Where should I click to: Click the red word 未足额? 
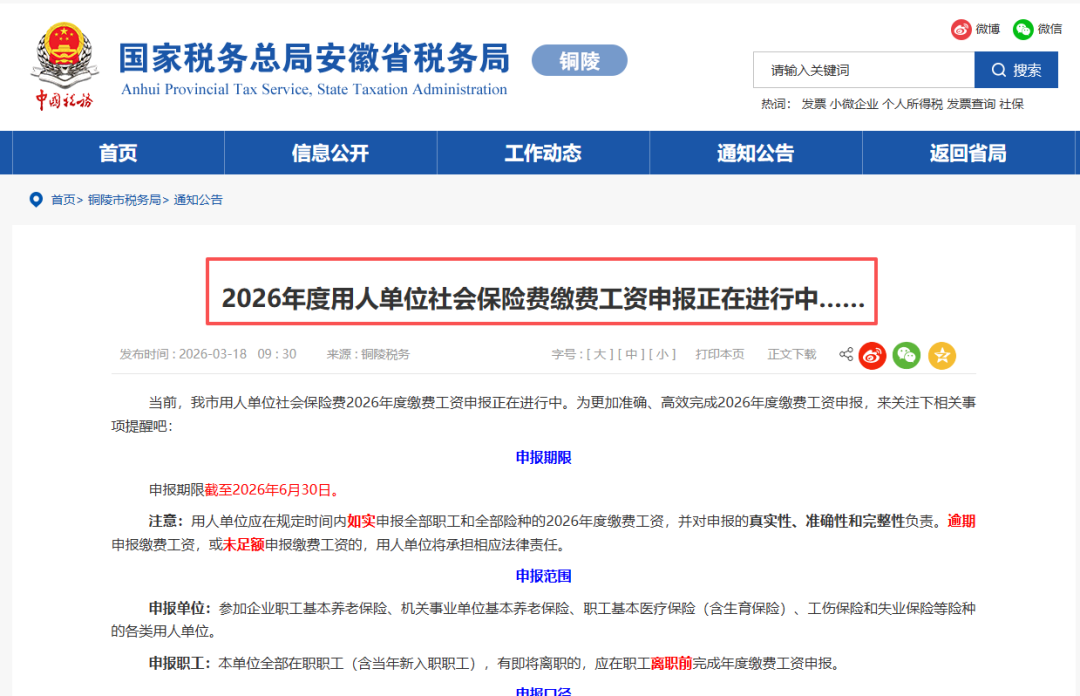coord(244,545)
